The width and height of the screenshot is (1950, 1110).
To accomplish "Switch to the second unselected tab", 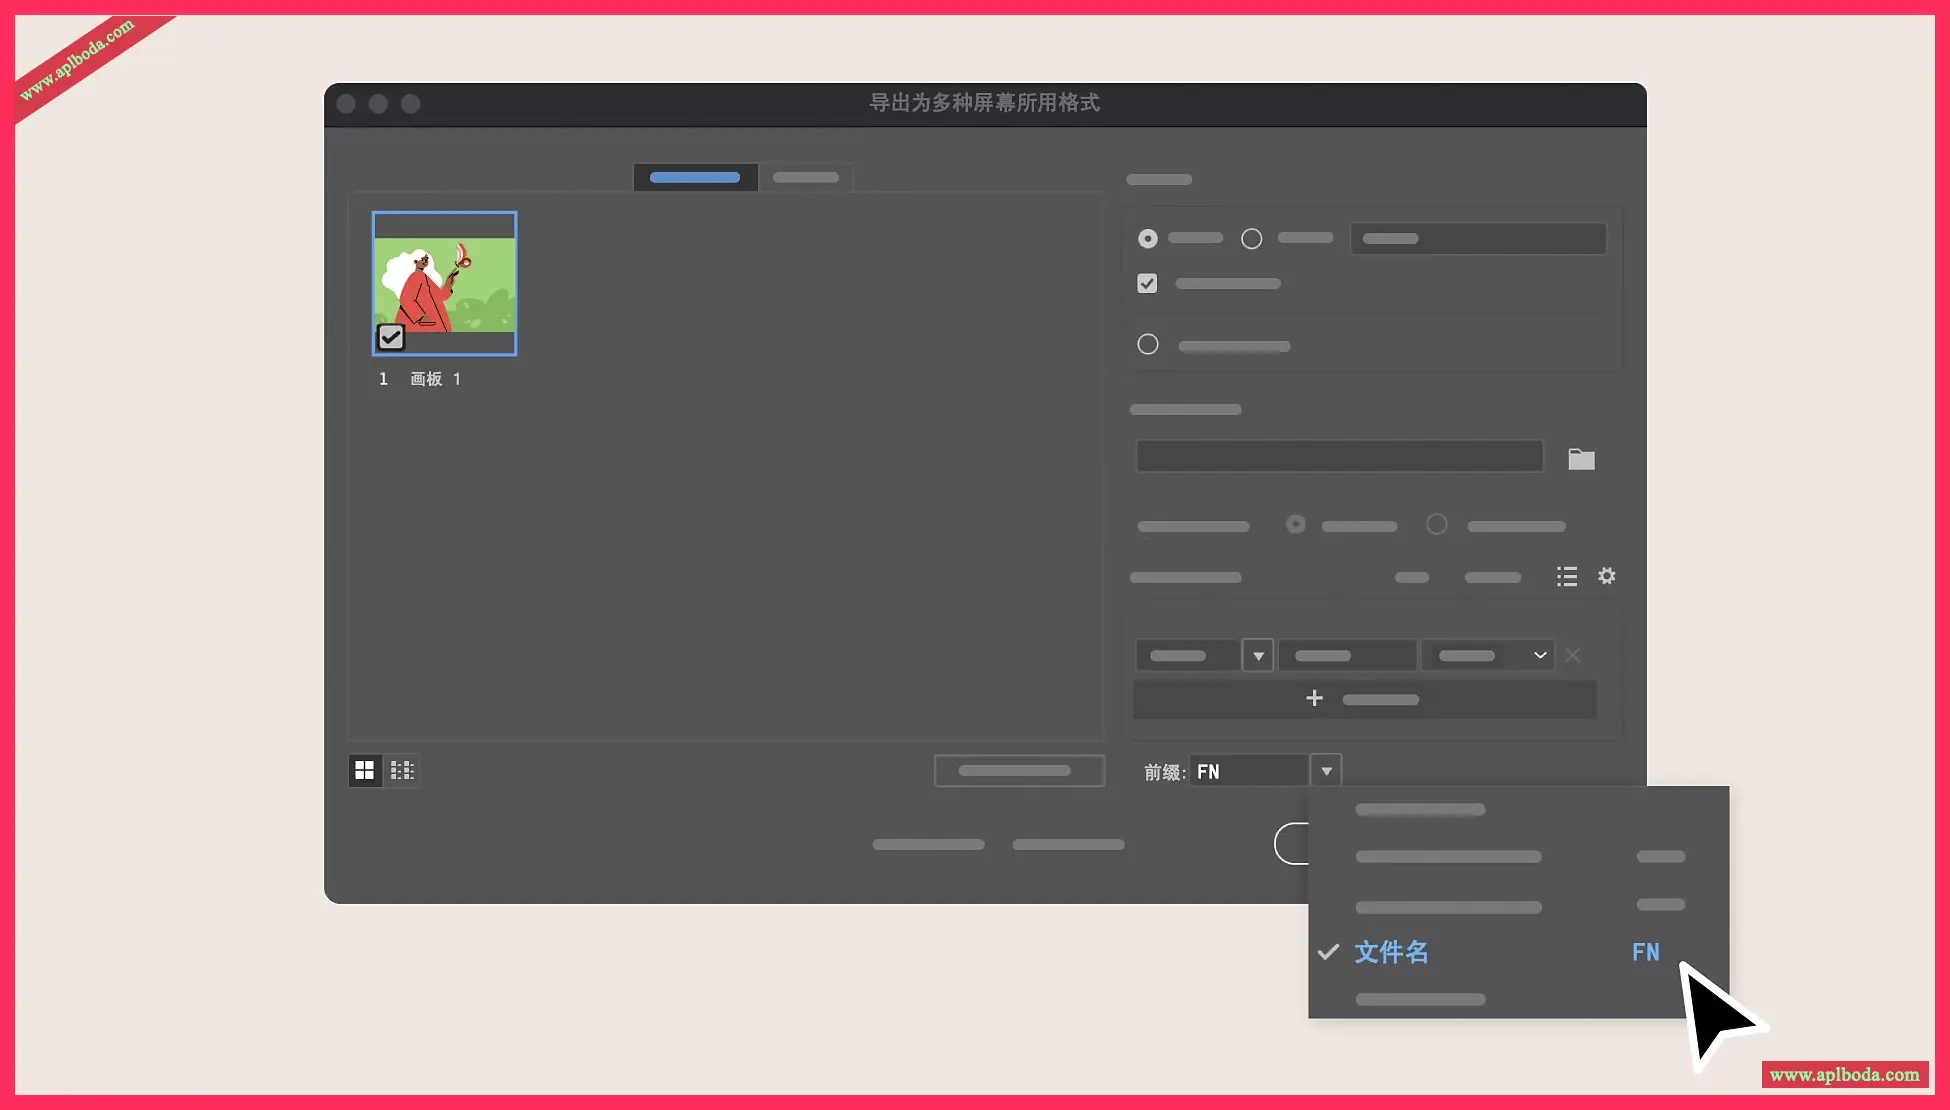I will coord(805,177).
